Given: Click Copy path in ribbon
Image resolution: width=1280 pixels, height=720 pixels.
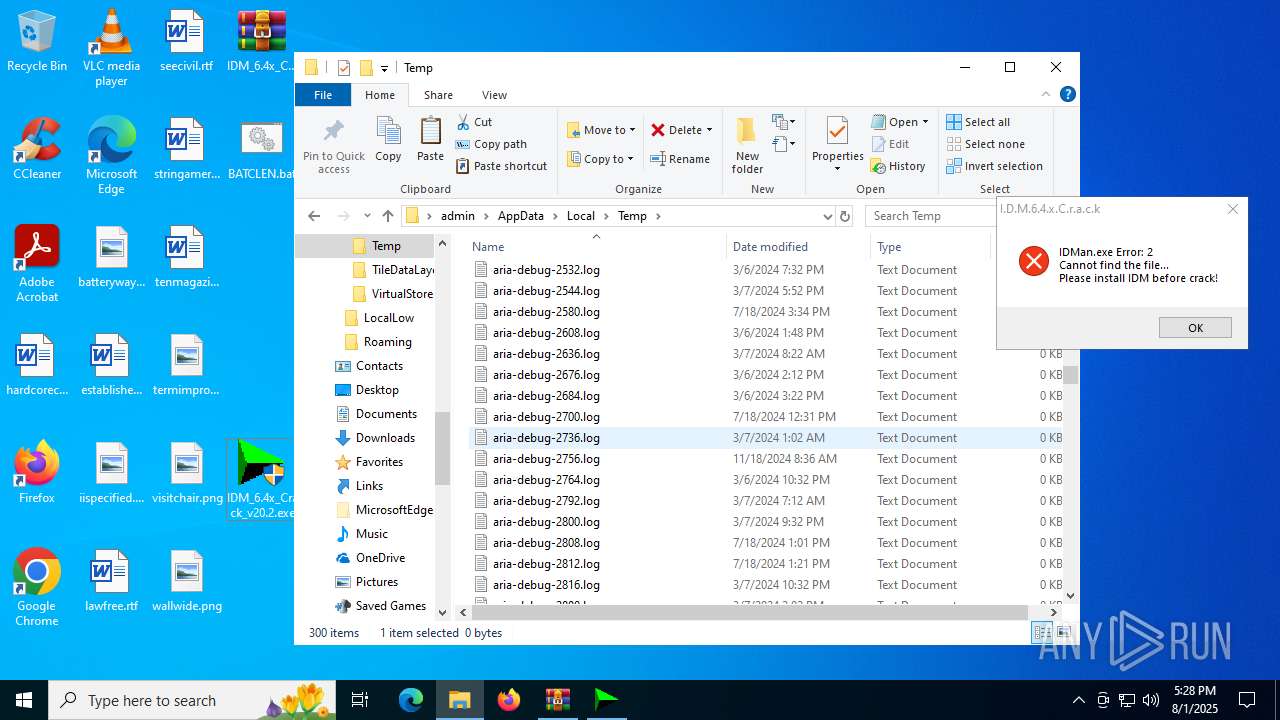Looking at the screenshot, I should click(491, 144).
